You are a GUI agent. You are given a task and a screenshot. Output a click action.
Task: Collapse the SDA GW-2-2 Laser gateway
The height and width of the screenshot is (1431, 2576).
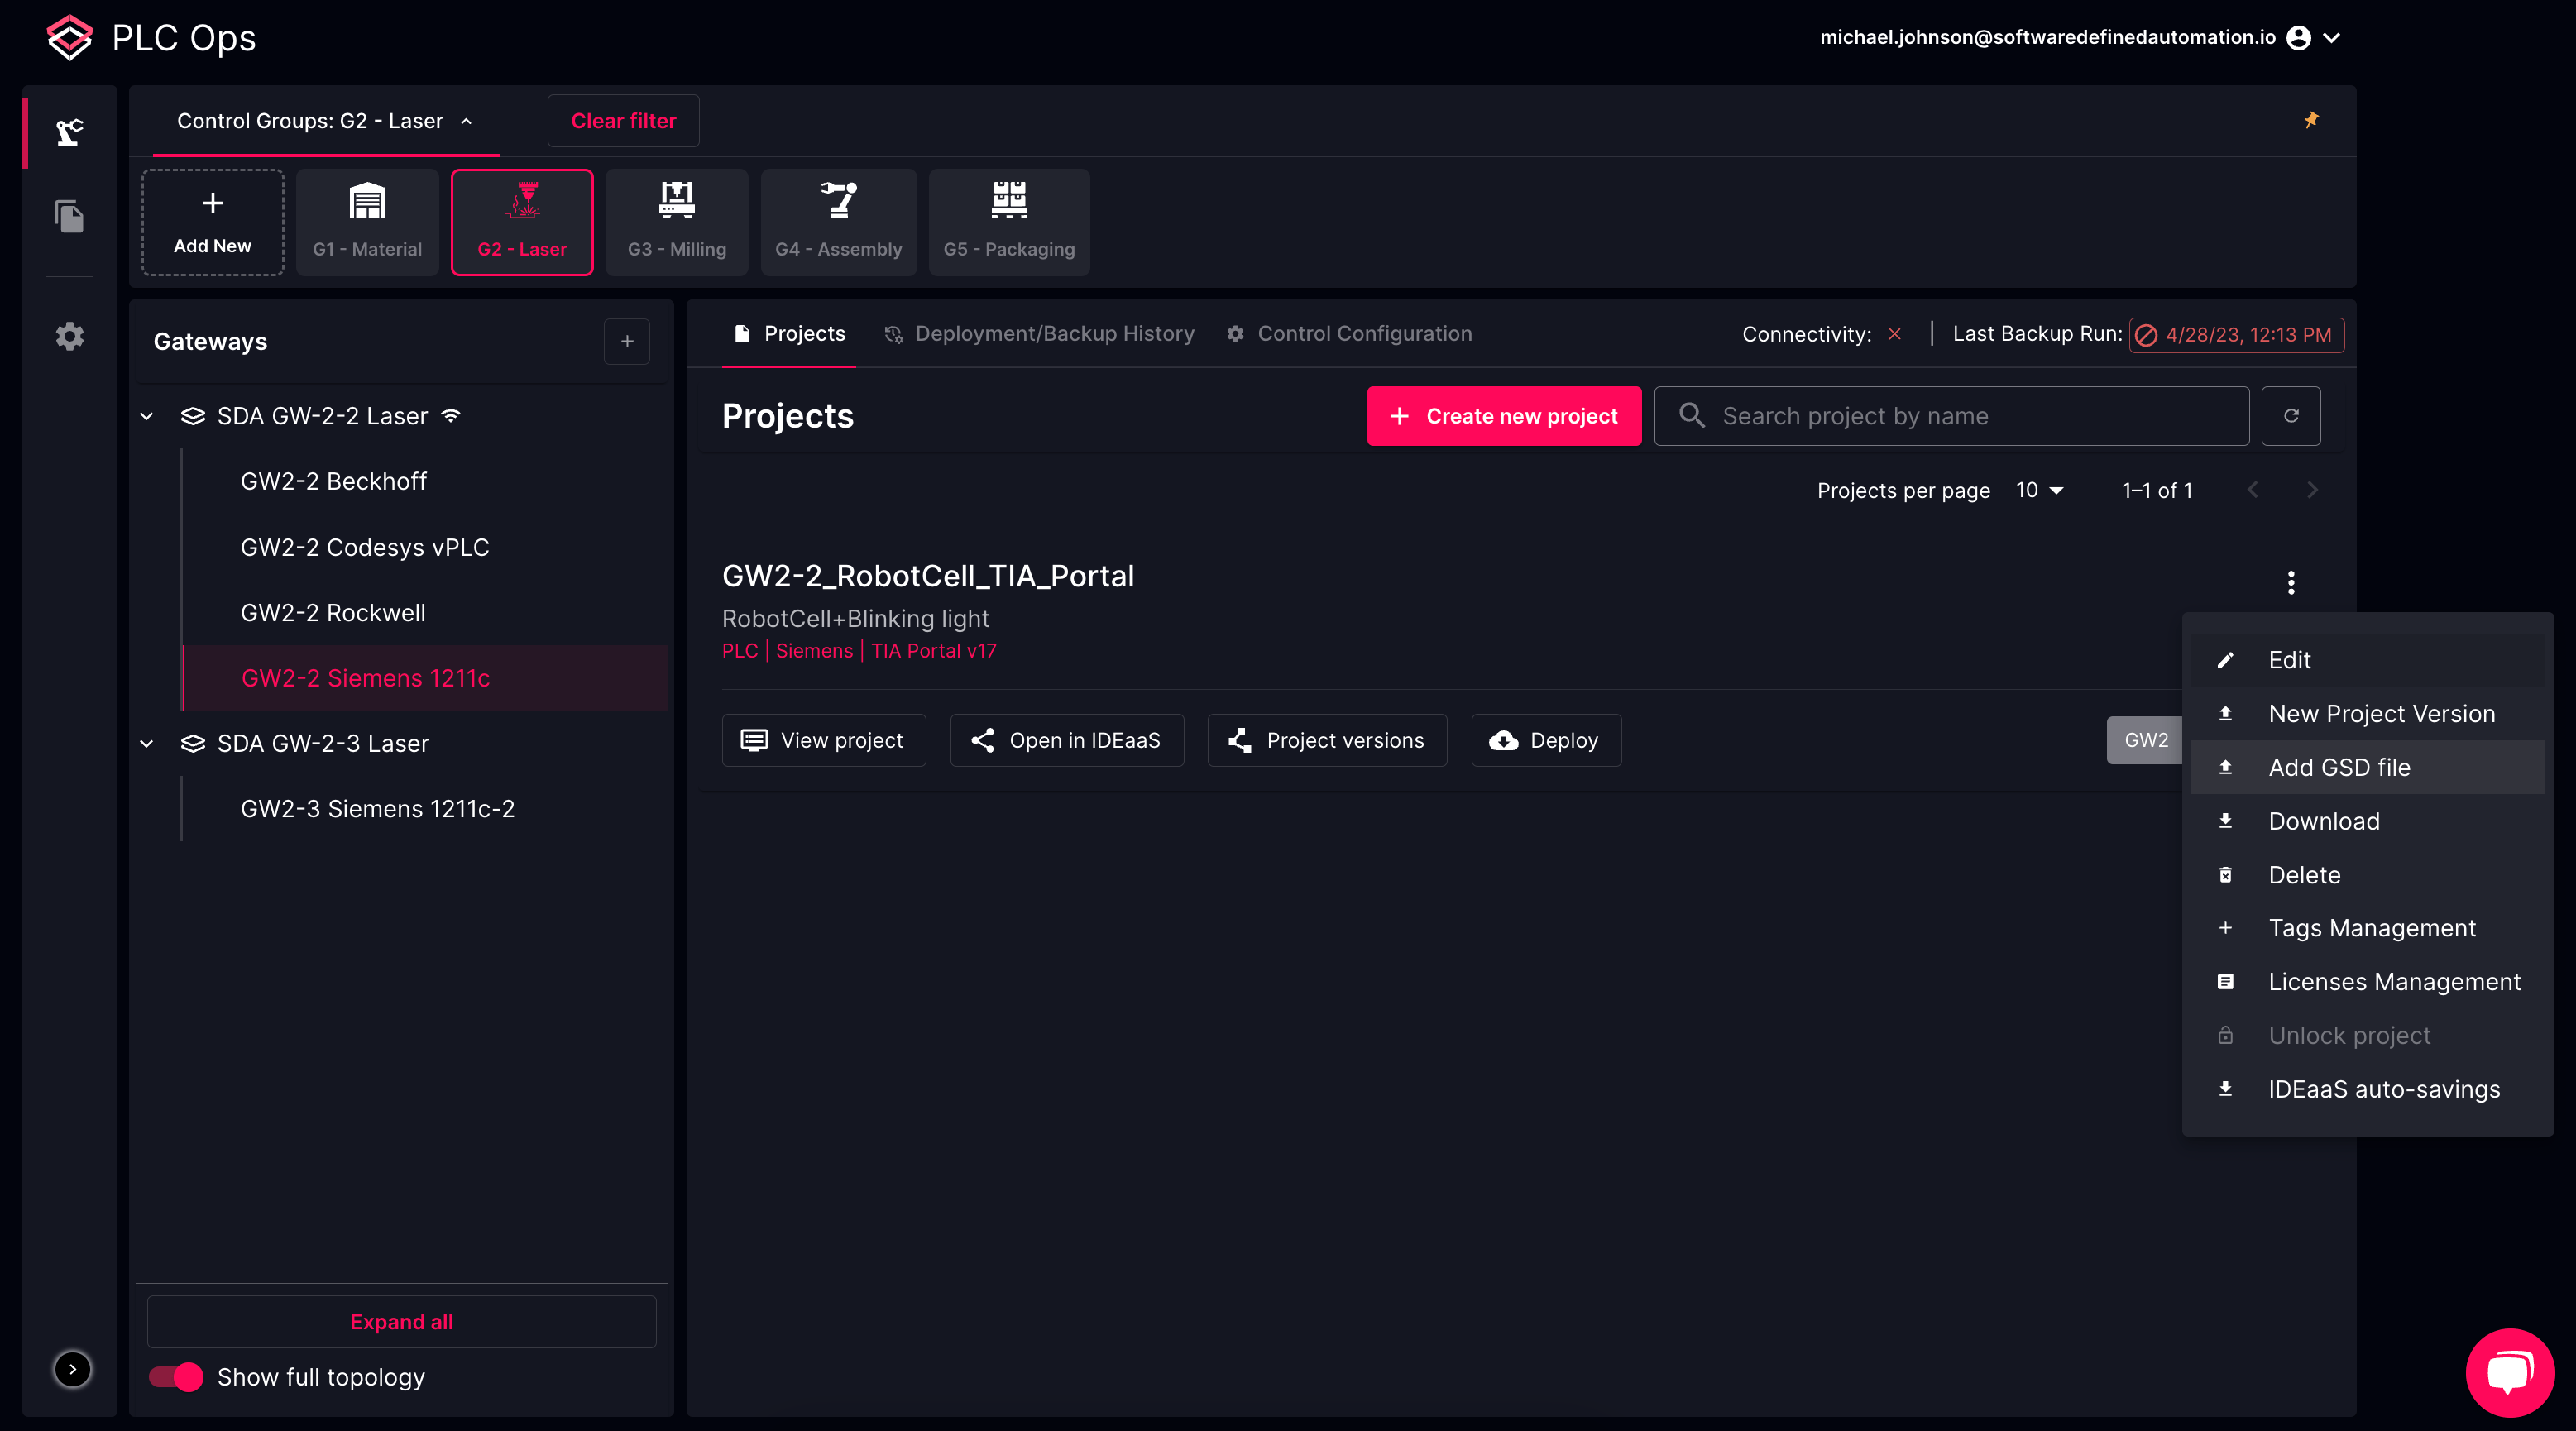coord(147,416)
